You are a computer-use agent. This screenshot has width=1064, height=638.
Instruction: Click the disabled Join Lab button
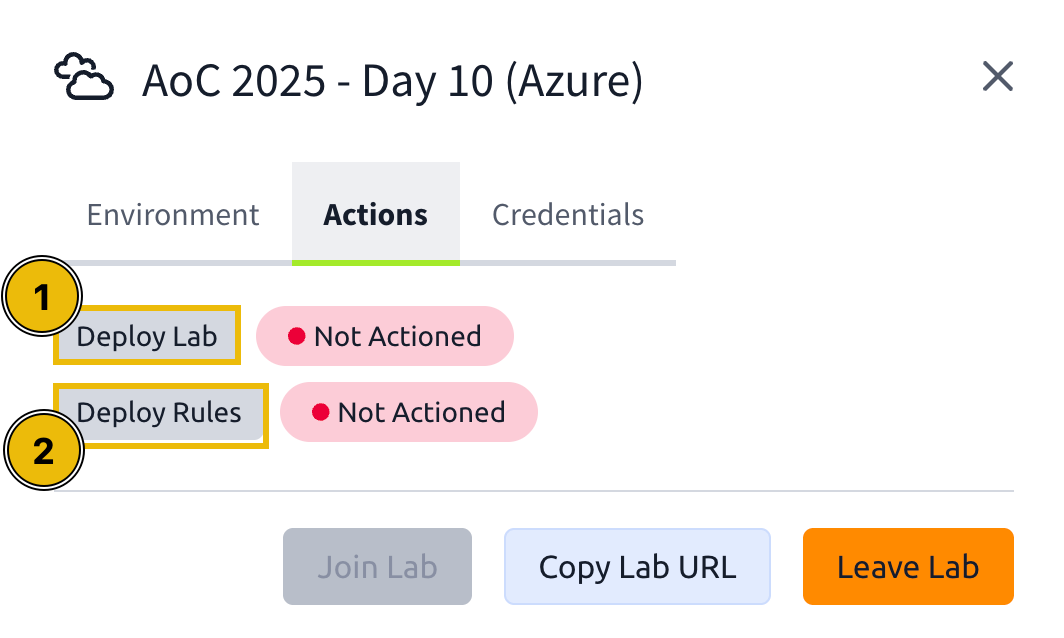click(377, 566)
